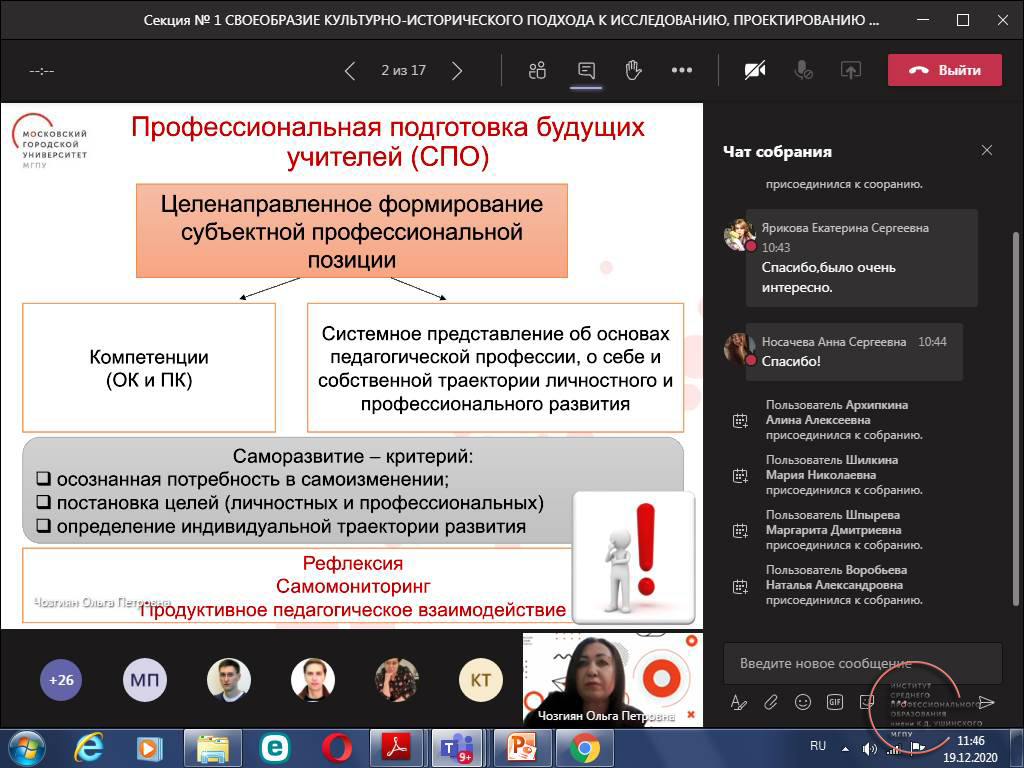Viewport: 1024px width, 768px height.
Task: Open the emoji picker in chat
Action: pyautogui.click(x=803, y=702)
